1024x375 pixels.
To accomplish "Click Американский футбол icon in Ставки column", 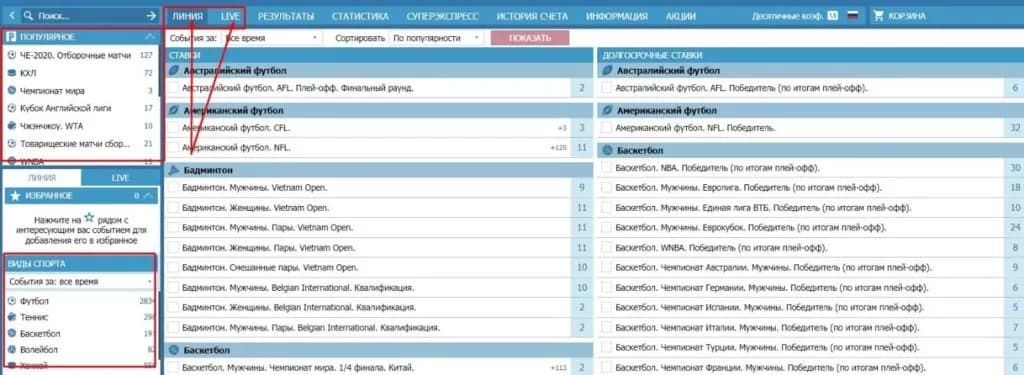I will (x=174, y=111).
